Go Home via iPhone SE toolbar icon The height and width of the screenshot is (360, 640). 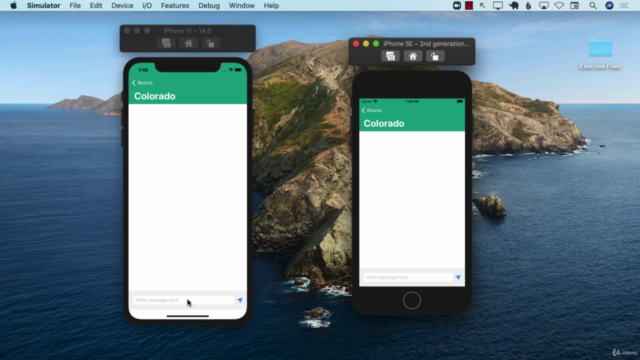click(413, 56)
